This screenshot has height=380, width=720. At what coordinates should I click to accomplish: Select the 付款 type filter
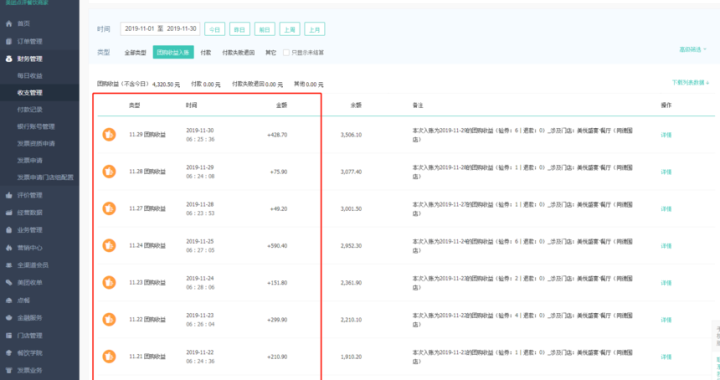pyautogui.click(x=206, y=53)
